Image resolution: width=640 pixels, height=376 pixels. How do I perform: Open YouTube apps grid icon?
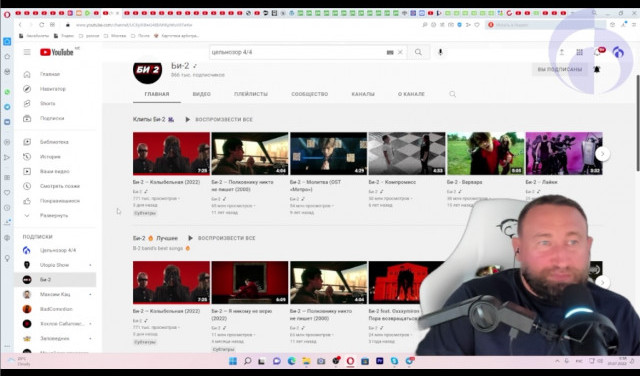pos(580,52)
